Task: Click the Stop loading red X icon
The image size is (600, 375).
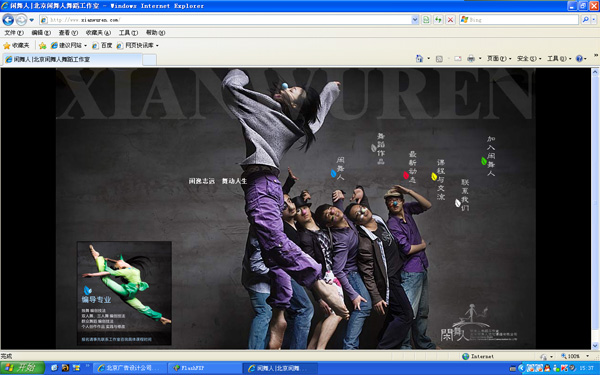Action: (x=450, y=20)
